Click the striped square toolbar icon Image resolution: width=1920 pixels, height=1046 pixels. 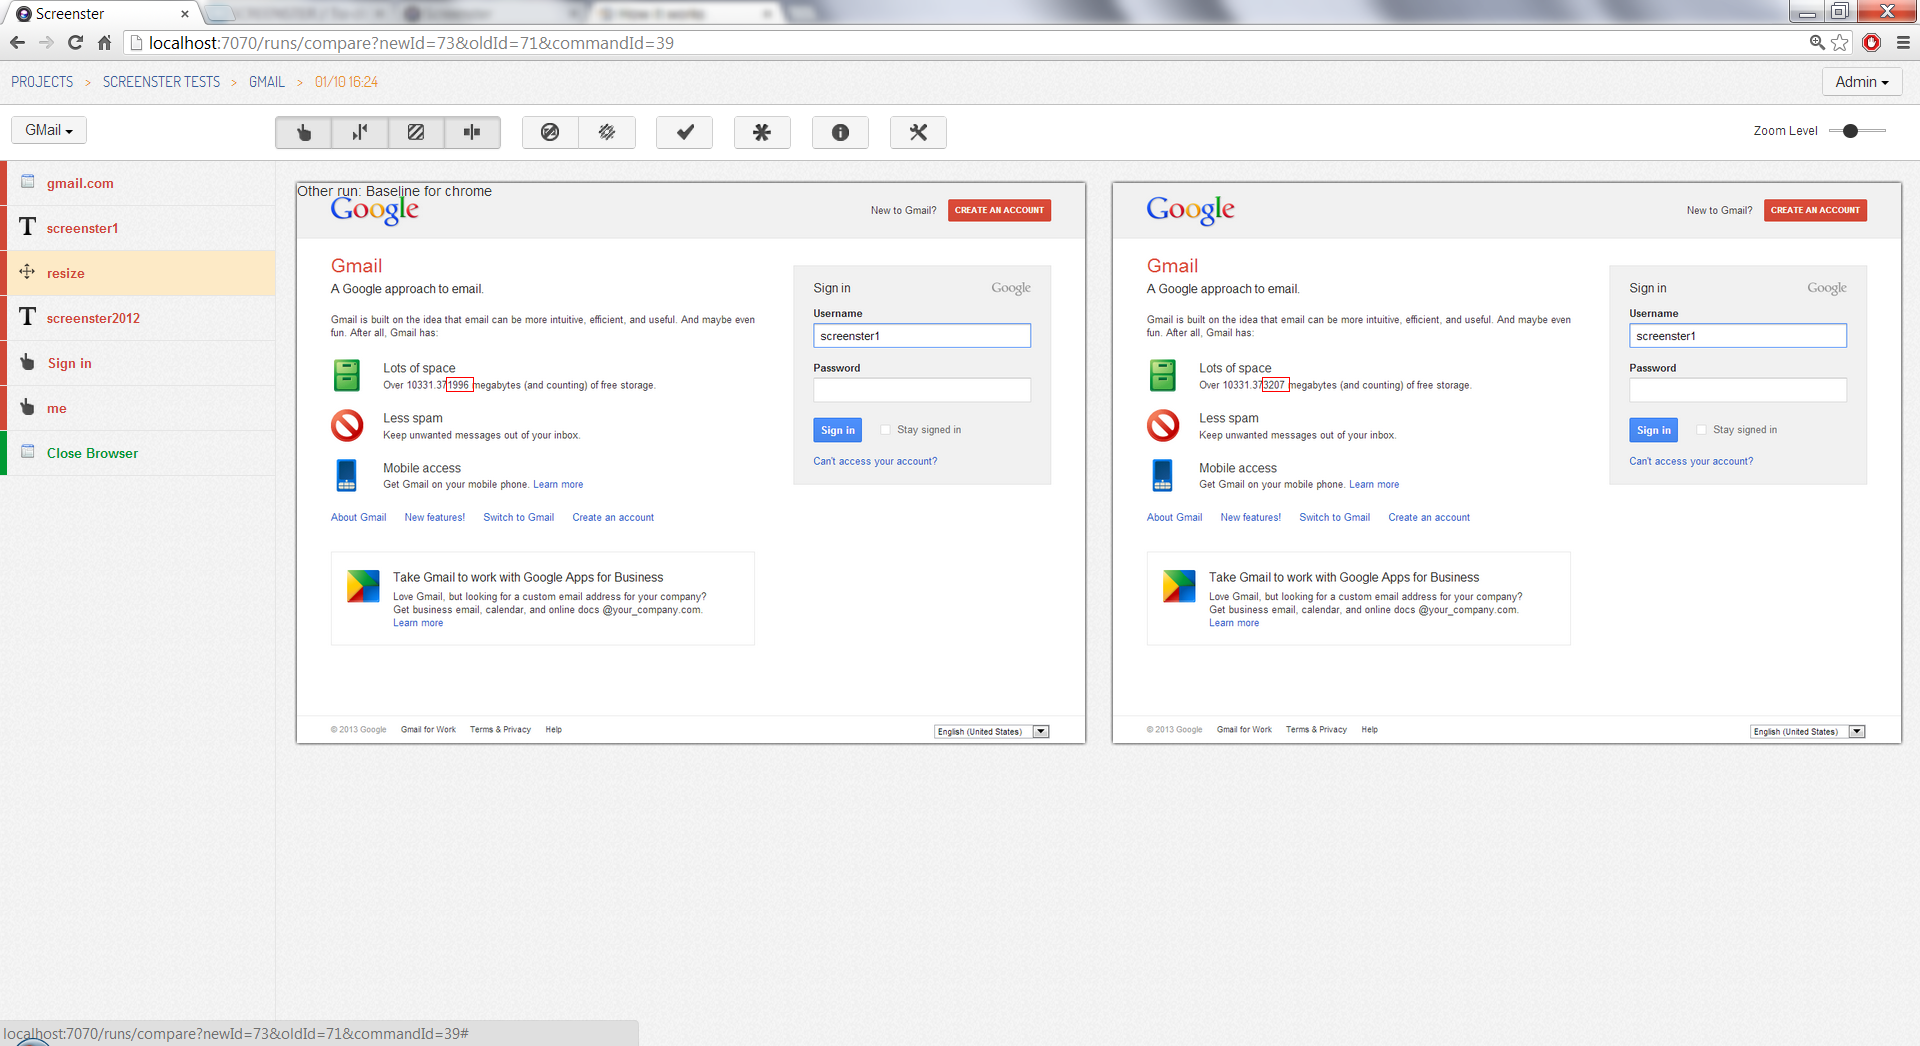pyautogui.click(x=416, y=132)
